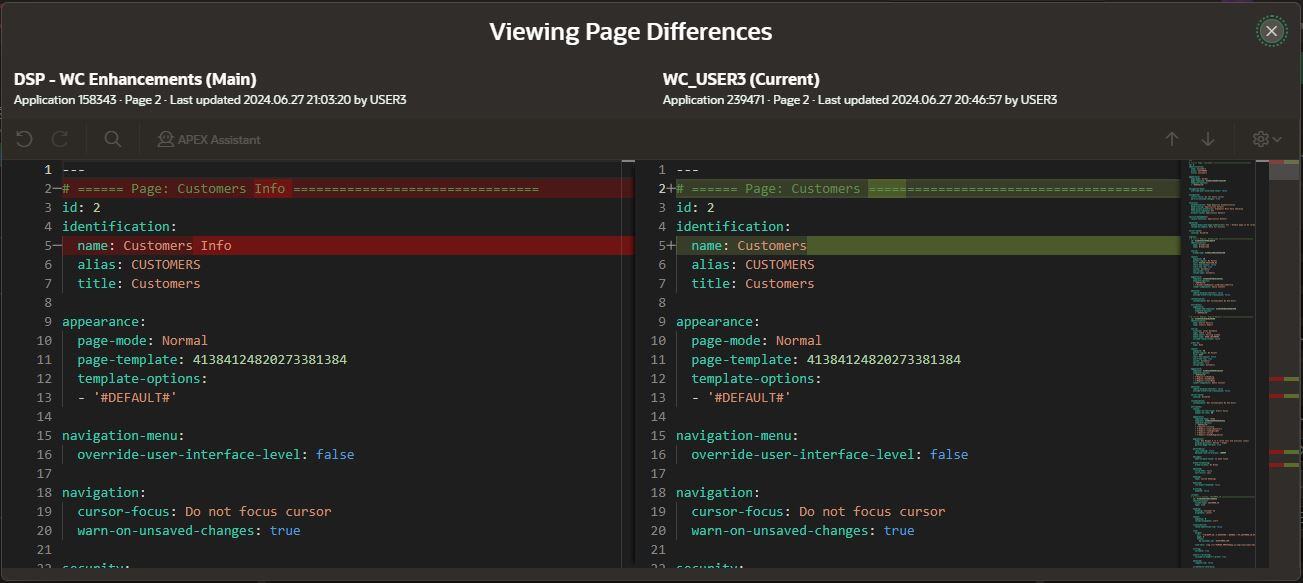
Task: Click 'navigation:' in the right pane
Action: [718, 492]
